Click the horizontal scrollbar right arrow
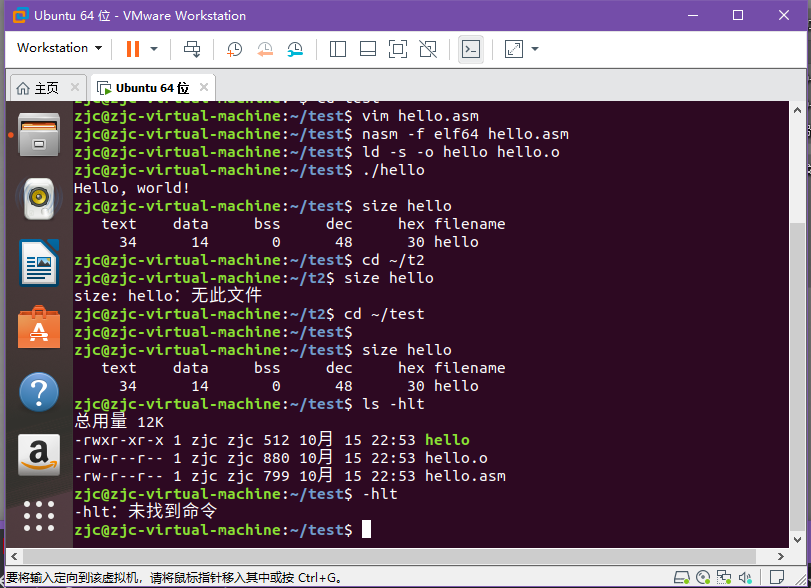This screenshot has height=588, width=811. tap(780, 556)
